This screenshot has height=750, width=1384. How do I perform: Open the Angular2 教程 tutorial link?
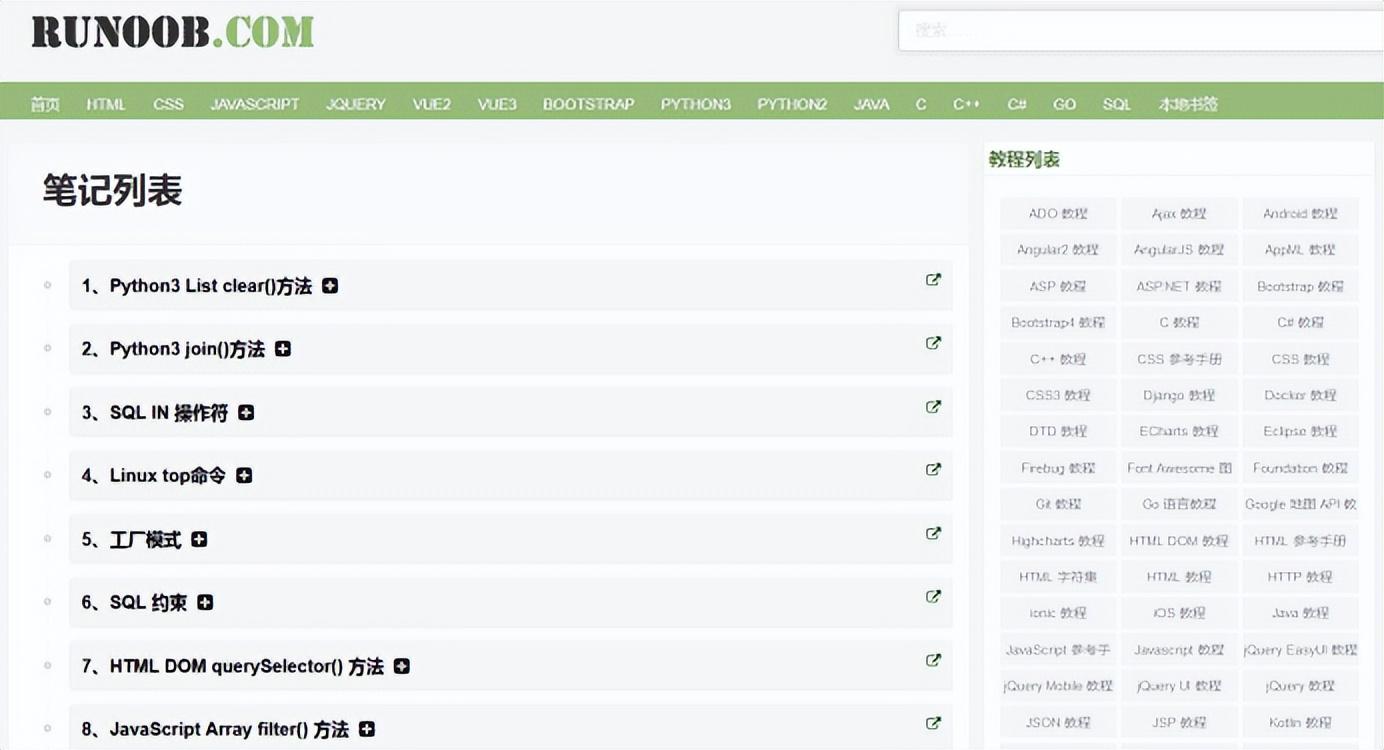click(x=1058, y=250)
